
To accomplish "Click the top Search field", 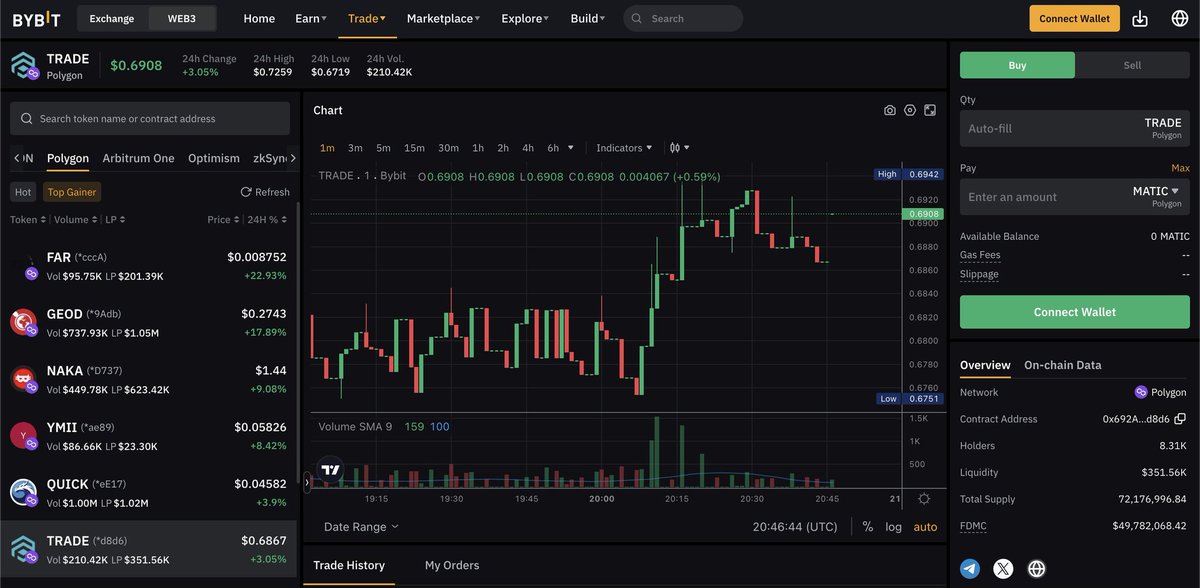I will click(x=683, y=18).
